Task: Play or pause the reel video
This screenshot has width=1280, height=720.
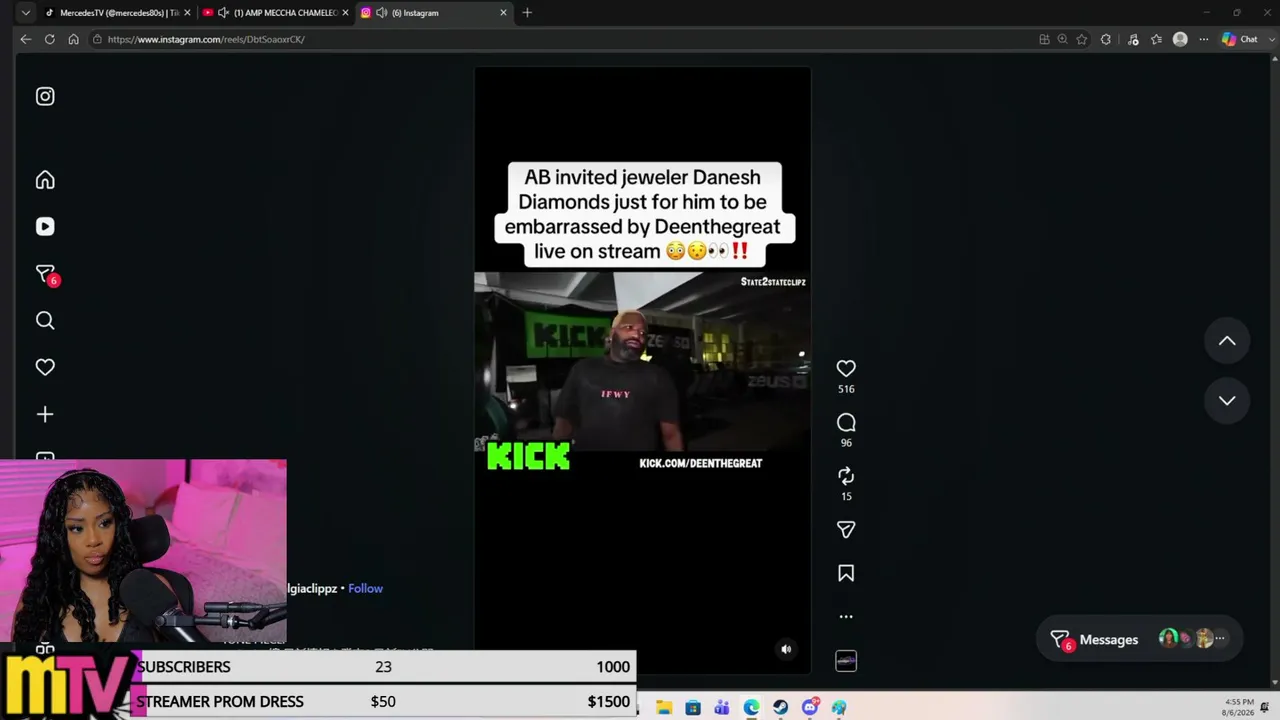Action: pyautogui.click(x=642, y=371)
